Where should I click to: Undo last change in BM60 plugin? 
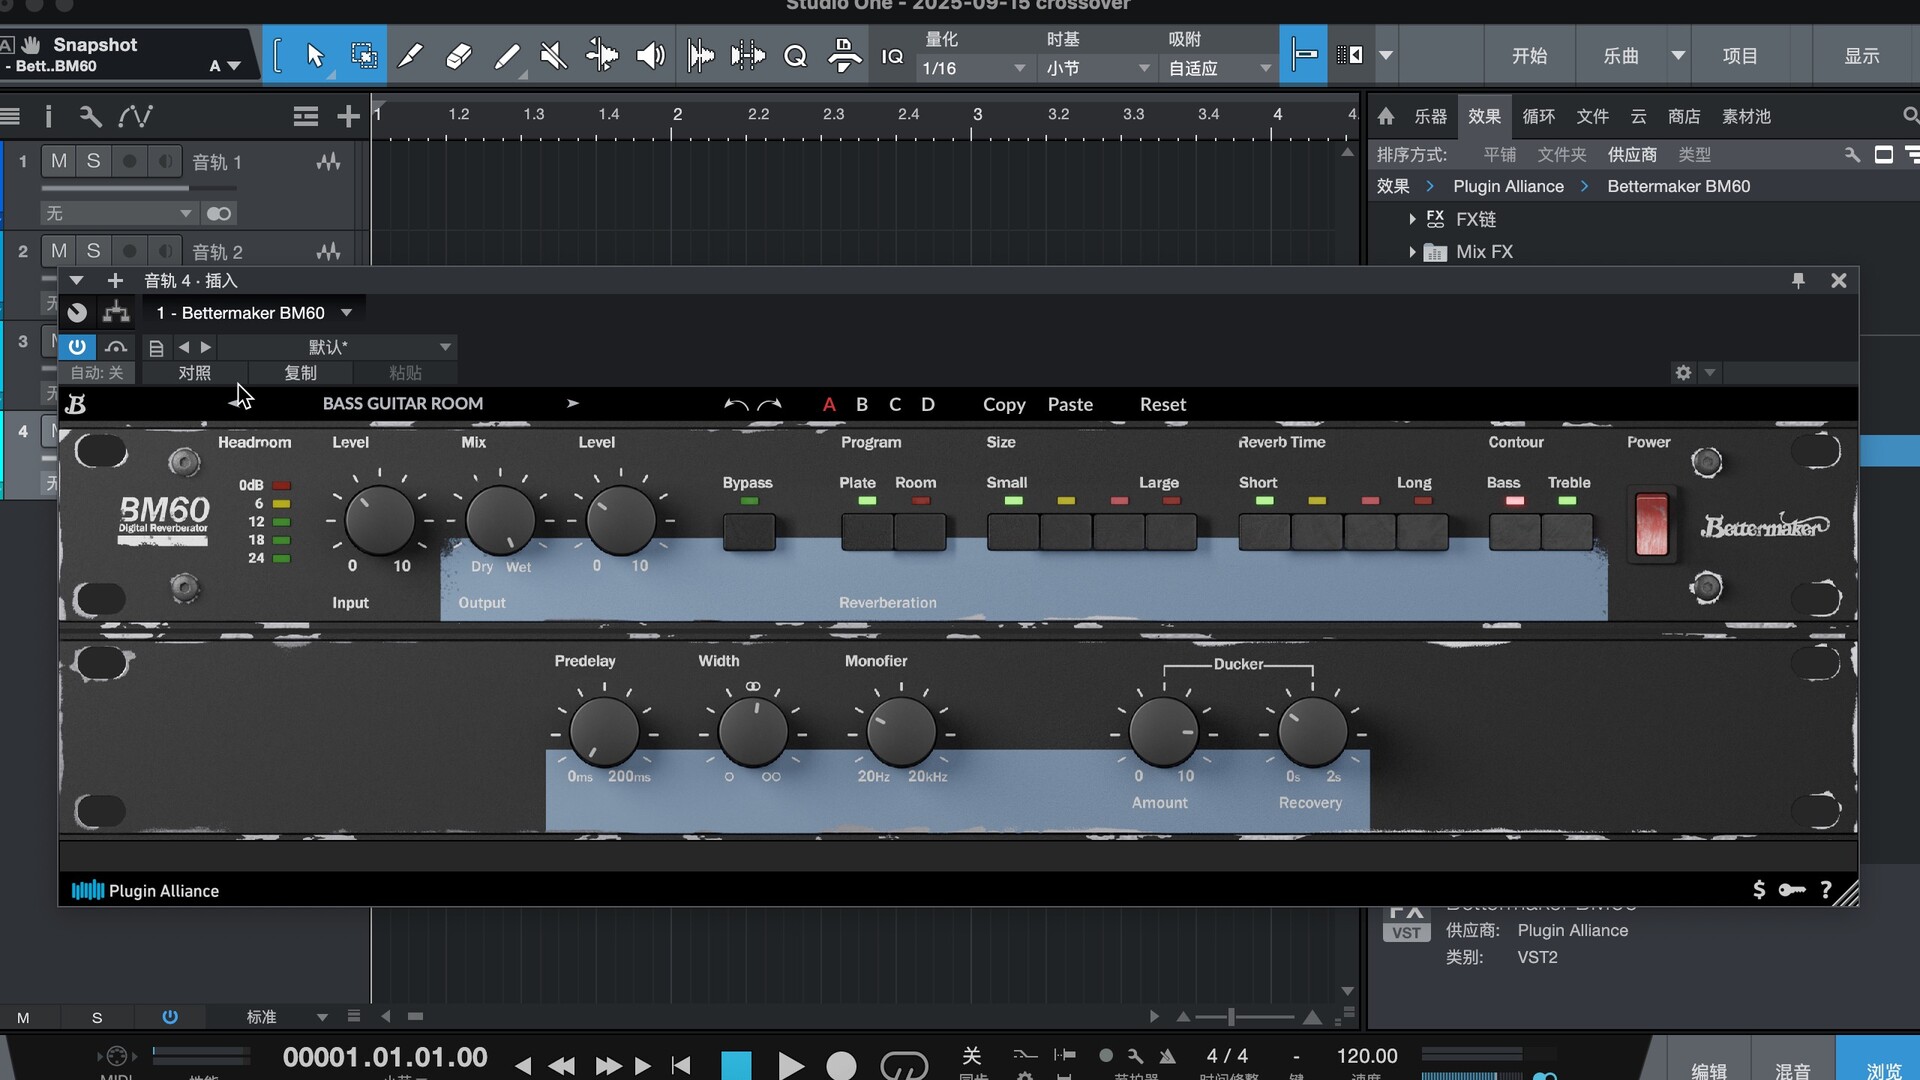(736, 404)
